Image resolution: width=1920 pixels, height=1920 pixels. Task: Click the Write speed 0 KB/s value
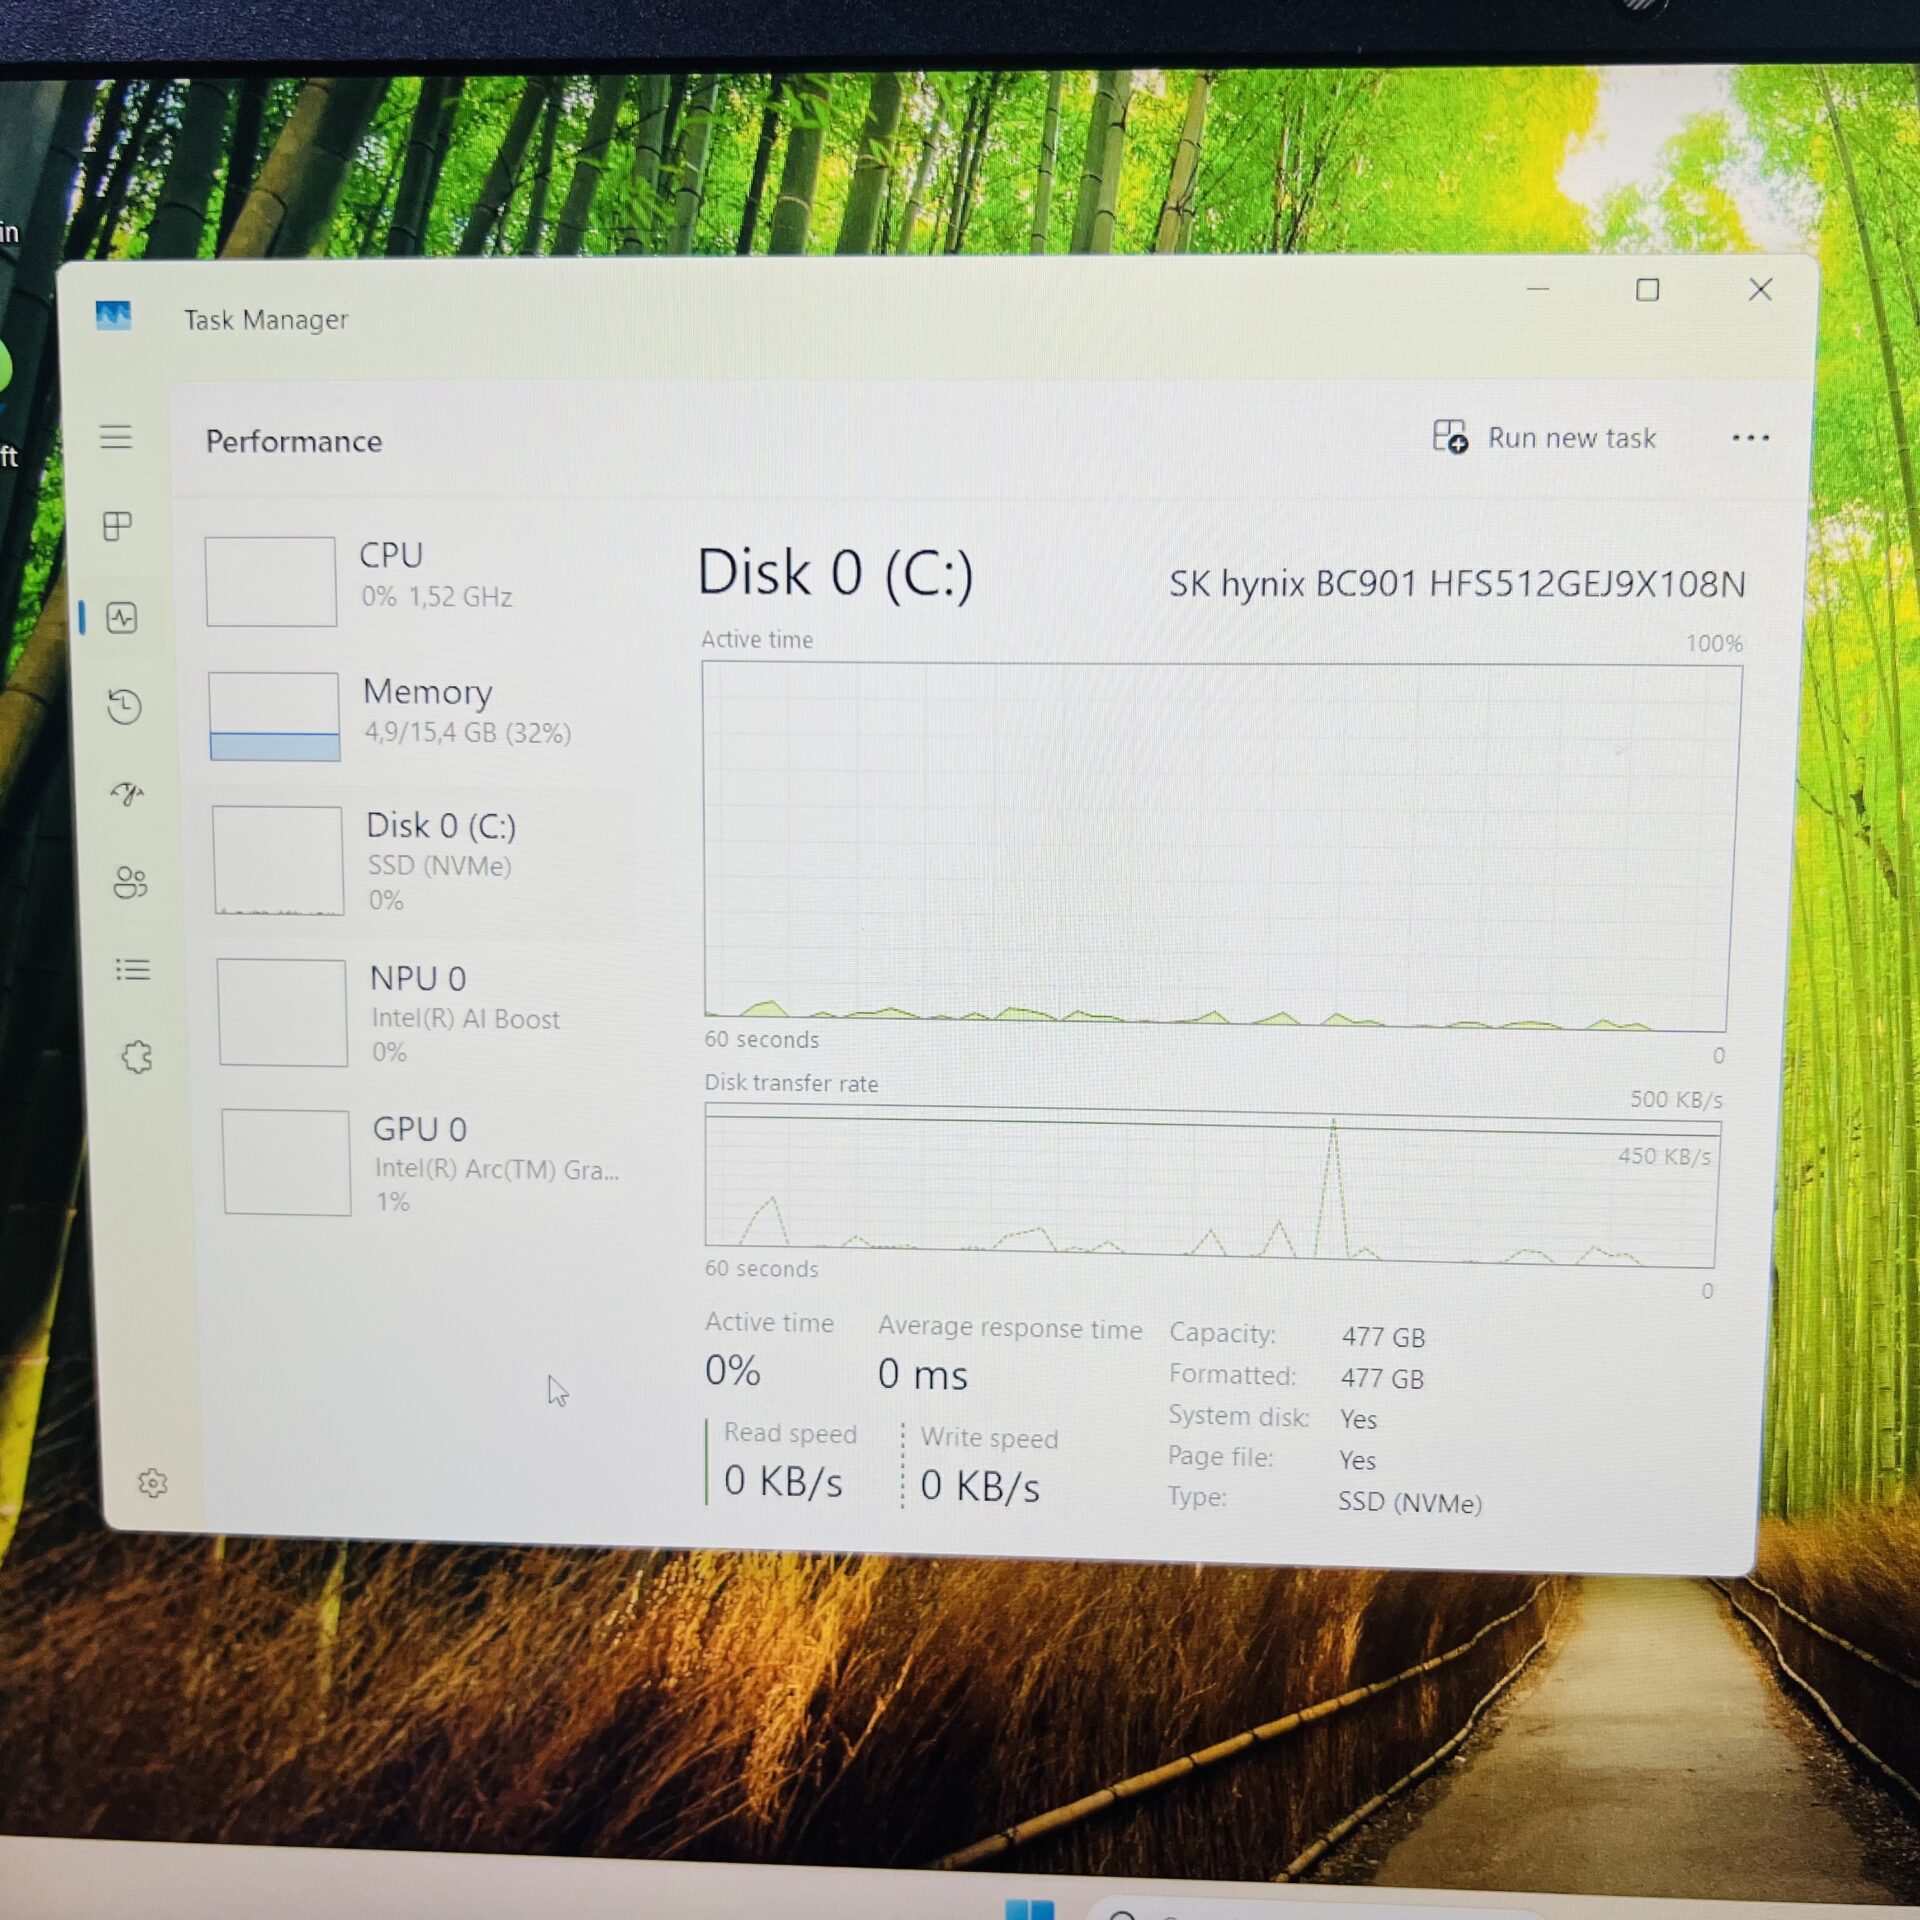click(x=980, y=1486)
